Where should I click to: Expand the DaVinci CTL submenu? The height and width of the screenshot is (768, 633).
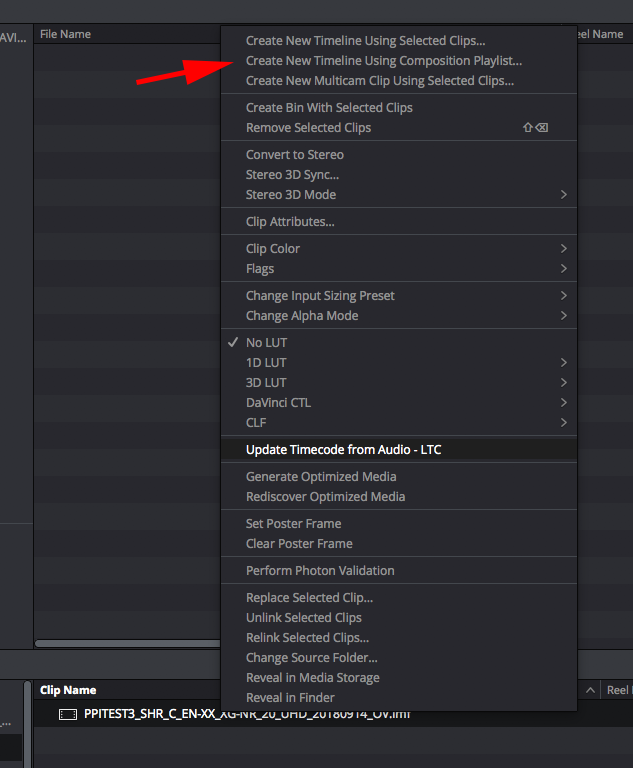(399, 403)
